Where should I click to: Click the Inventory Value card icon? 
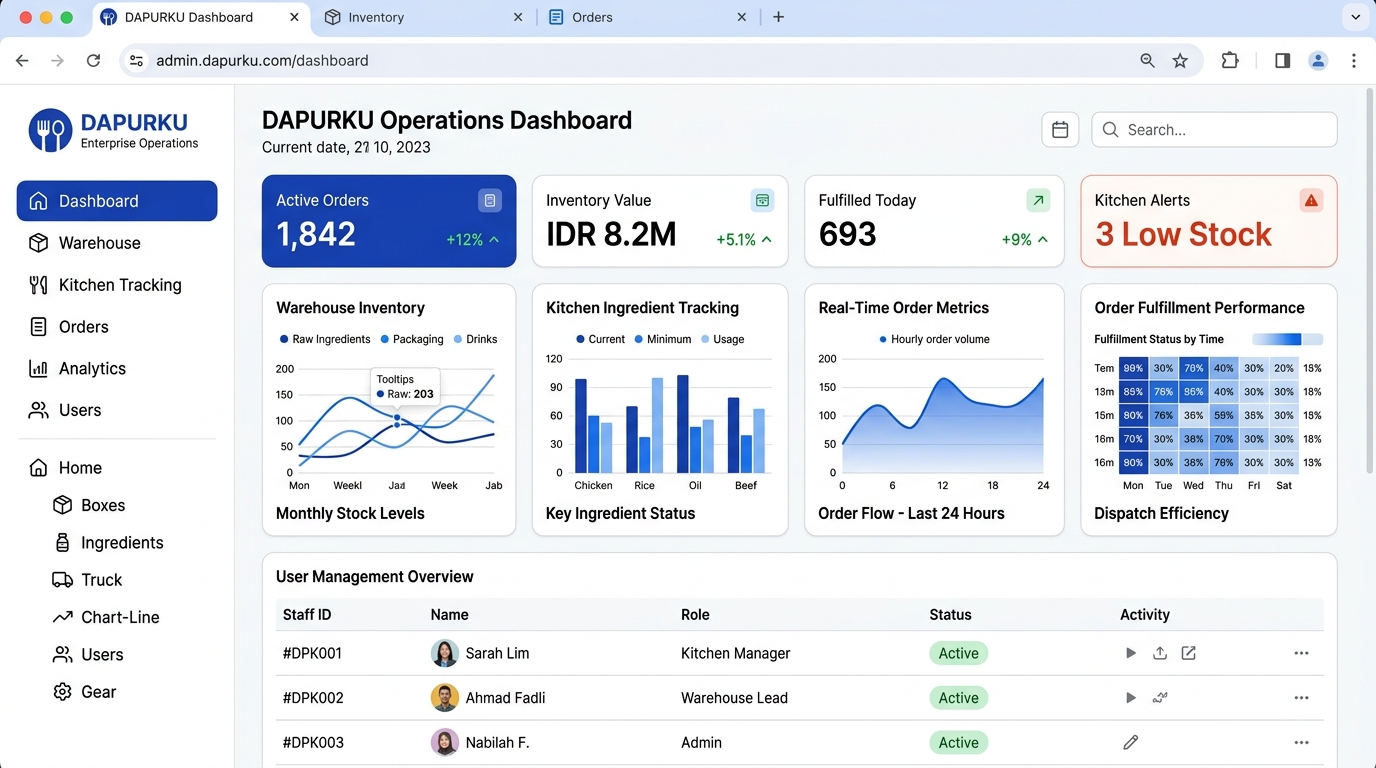tap(762, 201)
